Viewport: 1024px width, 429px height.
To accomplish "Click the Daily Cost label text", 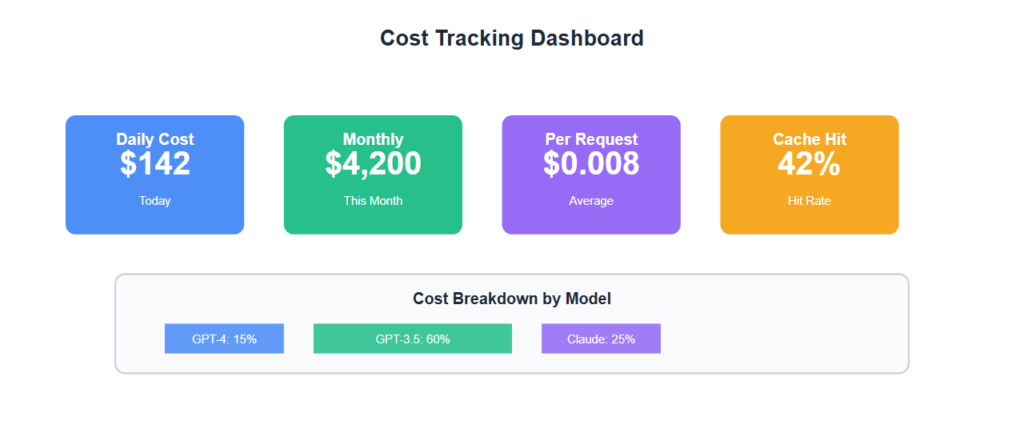I will (155, 140).
